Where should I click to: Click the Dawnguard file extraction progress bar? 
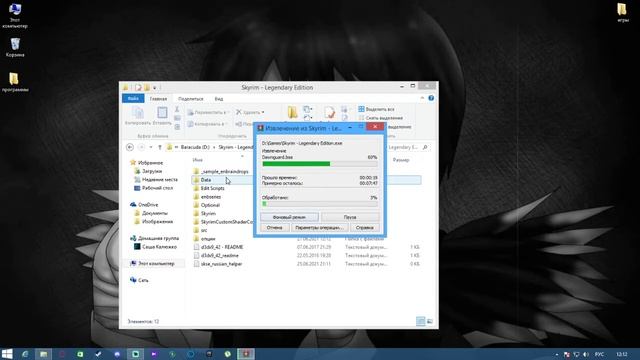tap(320, 164)
